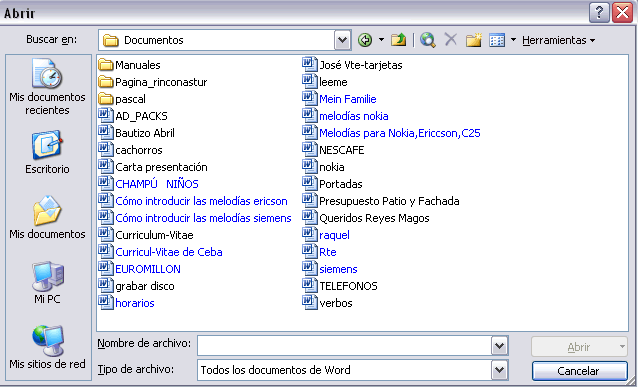Screen dimensions: 638x387
Task: Open the Views dropdown arrow
Action: tap(513, 40)
